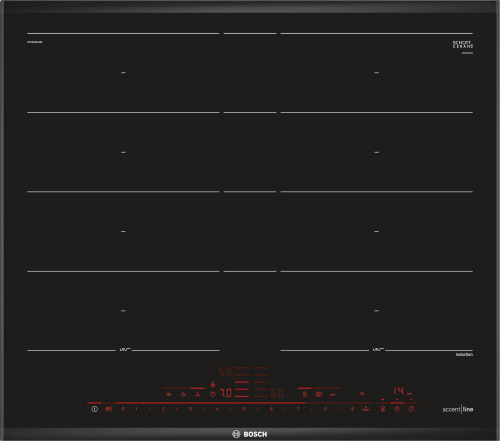Select the PowerBoost symbol after level 9
Viewport: 500px width, 441px height.
(x=366, y=409)
